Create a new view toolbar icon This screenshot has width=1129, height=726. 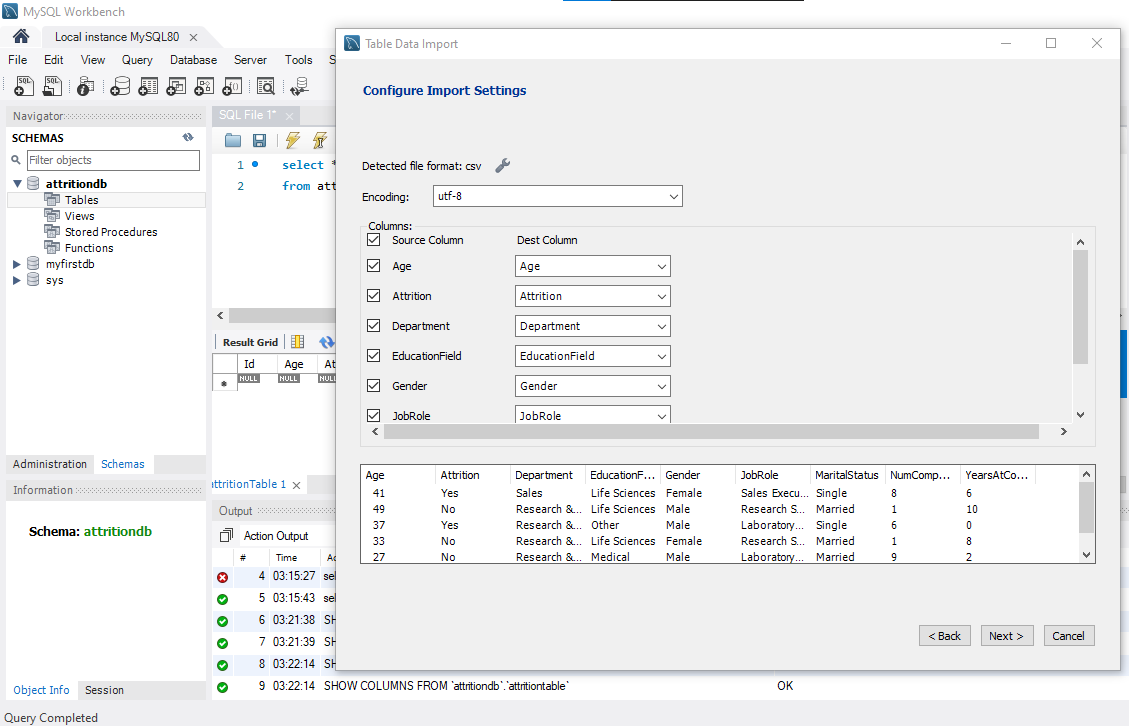[x=176, y=86]
